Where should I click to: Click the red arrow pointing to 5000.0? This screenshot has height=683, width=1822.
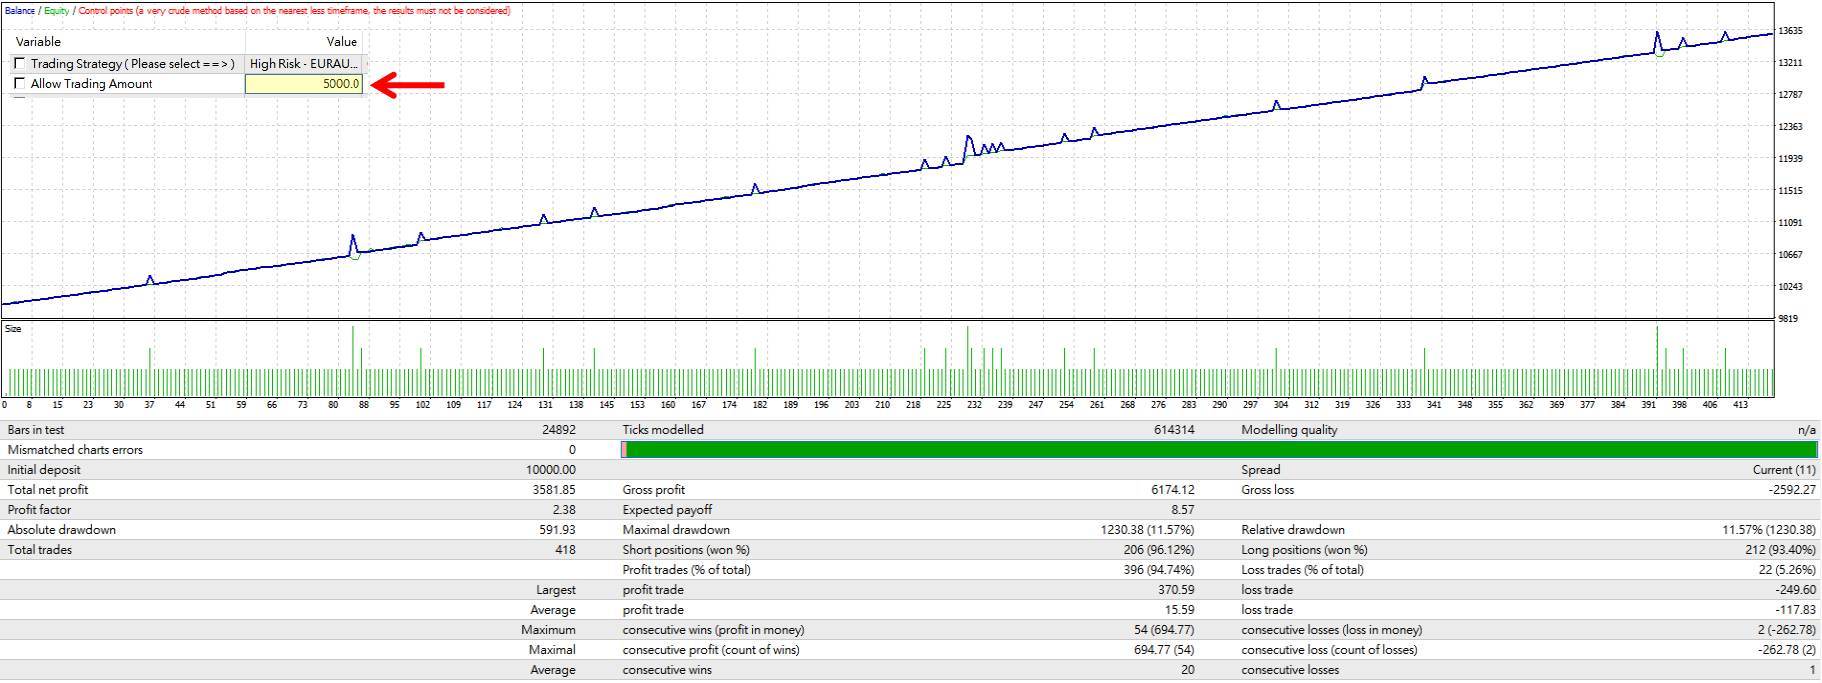(408, 85)
